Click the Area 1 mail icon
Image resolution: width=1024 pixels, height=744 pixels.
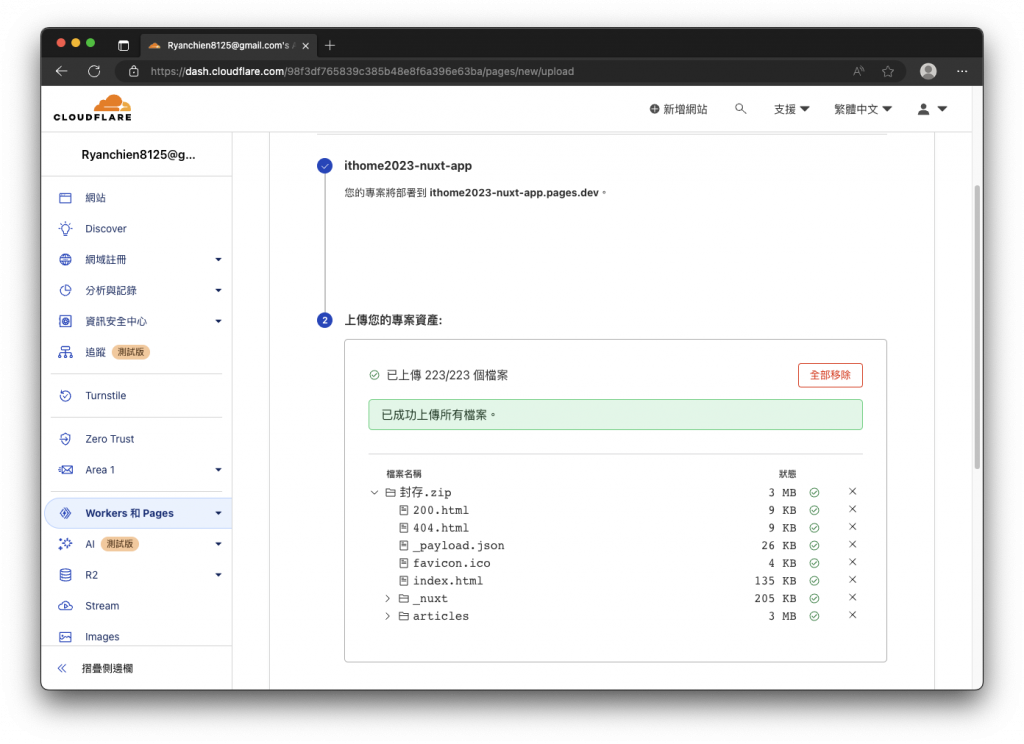point(65,470)
